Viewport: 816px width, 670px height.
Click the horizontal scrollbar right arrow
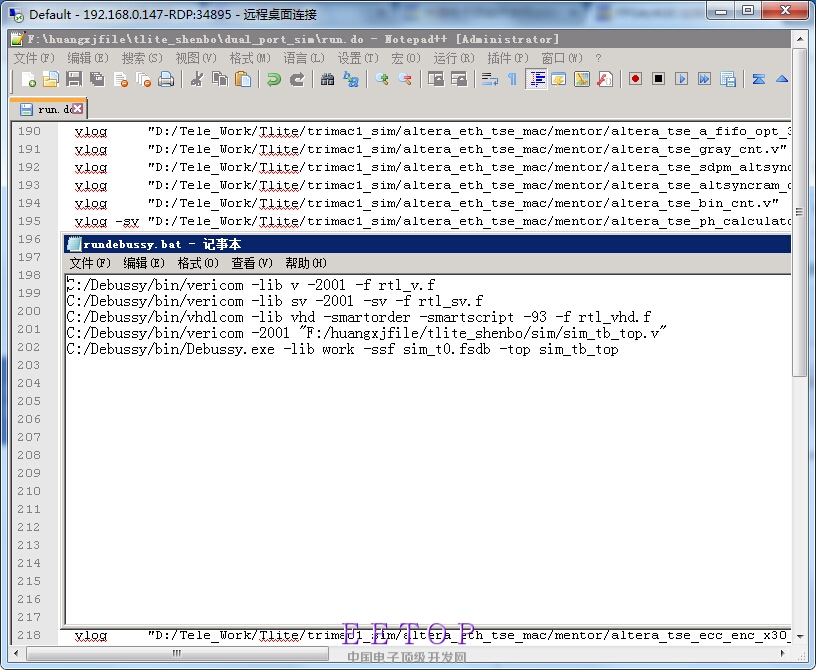tap(782, 653)
